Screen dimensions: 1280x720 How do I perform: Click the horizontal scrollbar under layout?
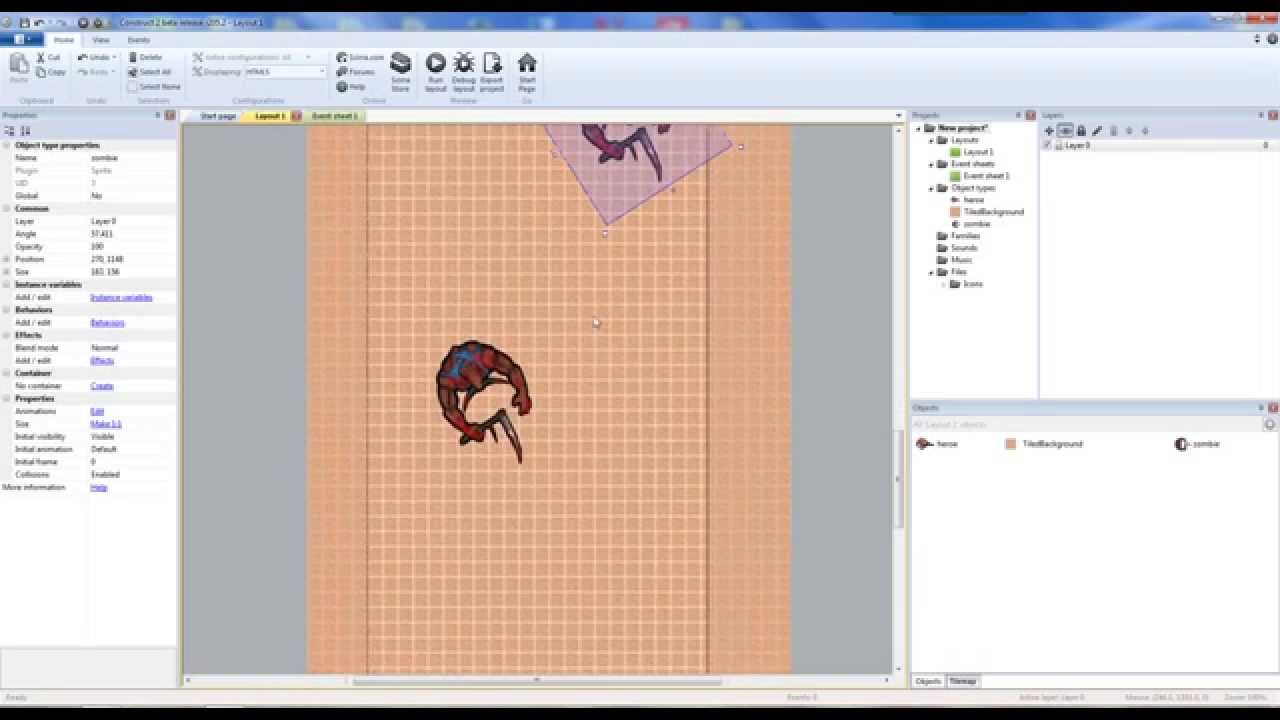537,681
